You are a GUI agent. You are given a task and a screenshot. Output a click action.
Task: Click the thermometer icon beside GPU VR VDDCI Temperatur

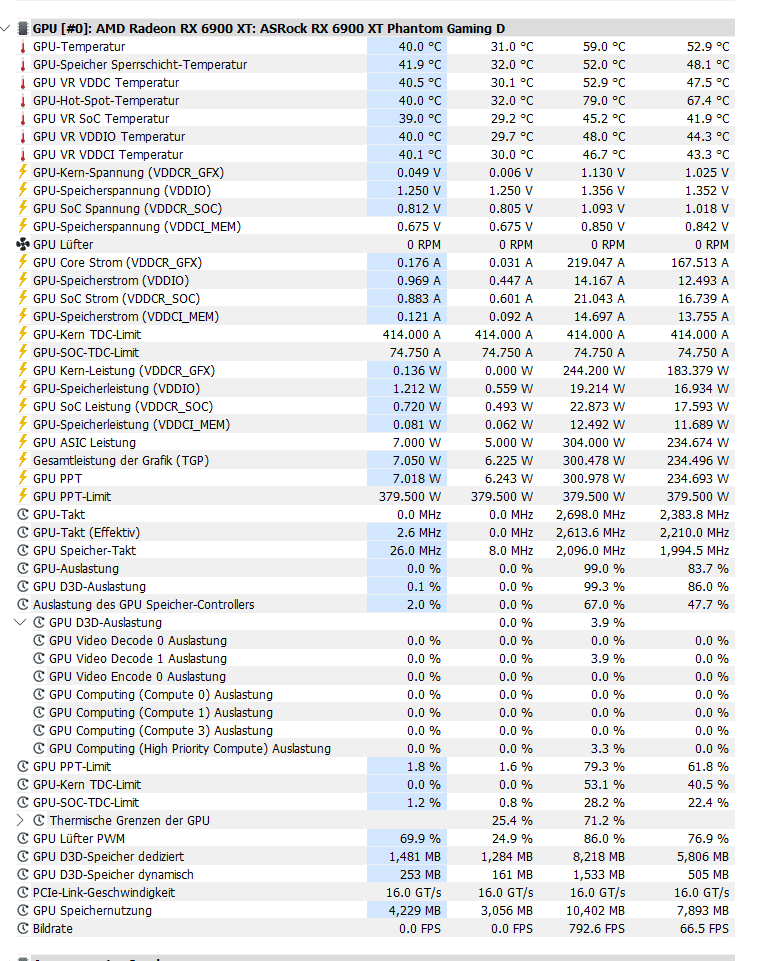point(23,154)
